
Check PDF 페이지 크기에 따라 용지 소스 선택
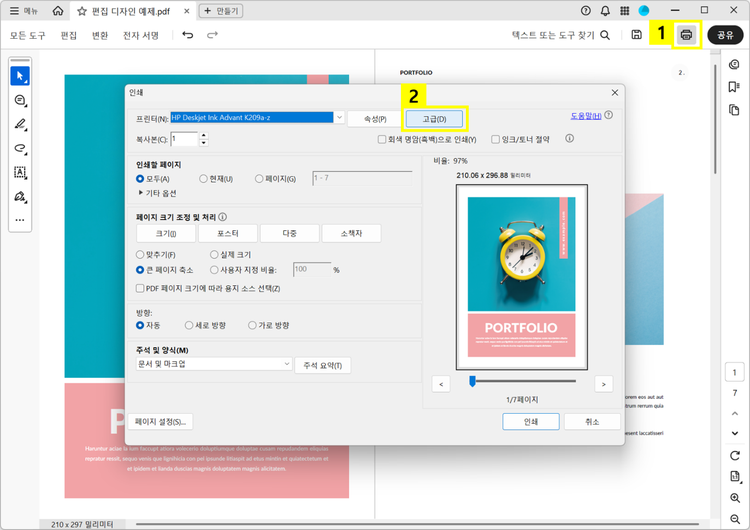pyautogui.click(x=140, y=288)
